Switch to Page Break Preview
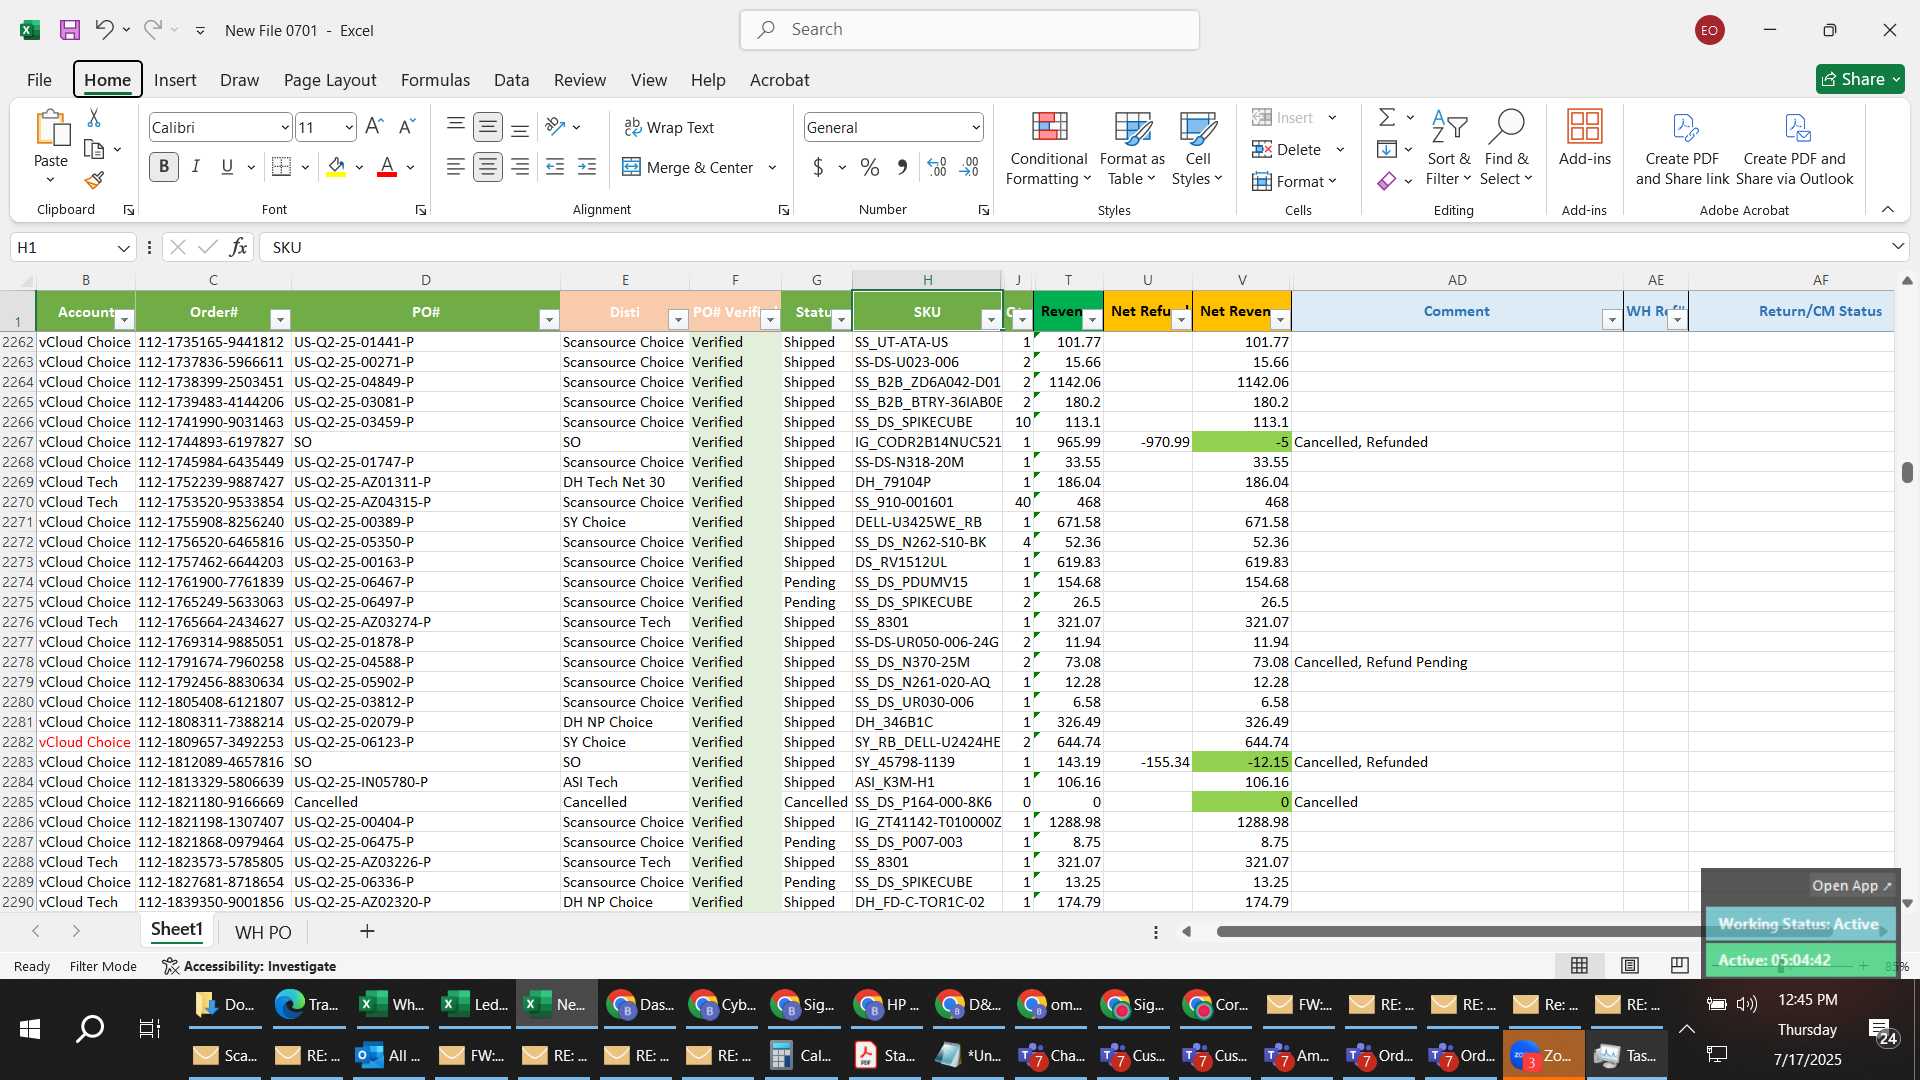The image size is (1920, 1080). pyautogui.click(x=1680, y=965)
